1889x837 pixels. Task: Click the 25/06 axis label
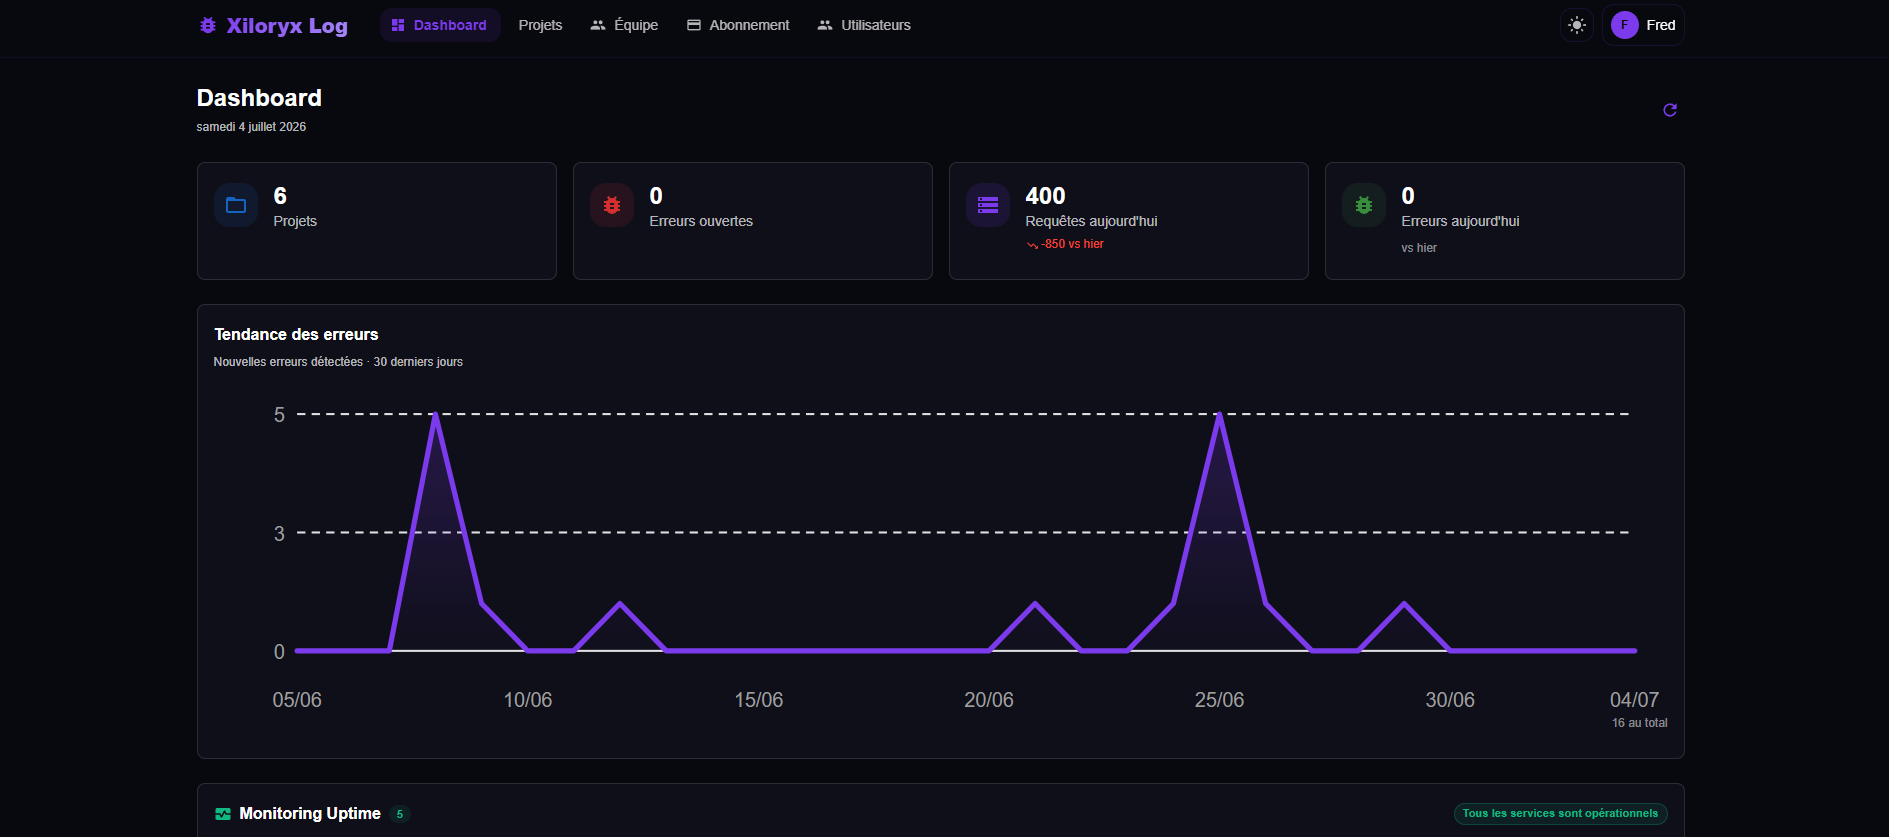[1220, 700]
